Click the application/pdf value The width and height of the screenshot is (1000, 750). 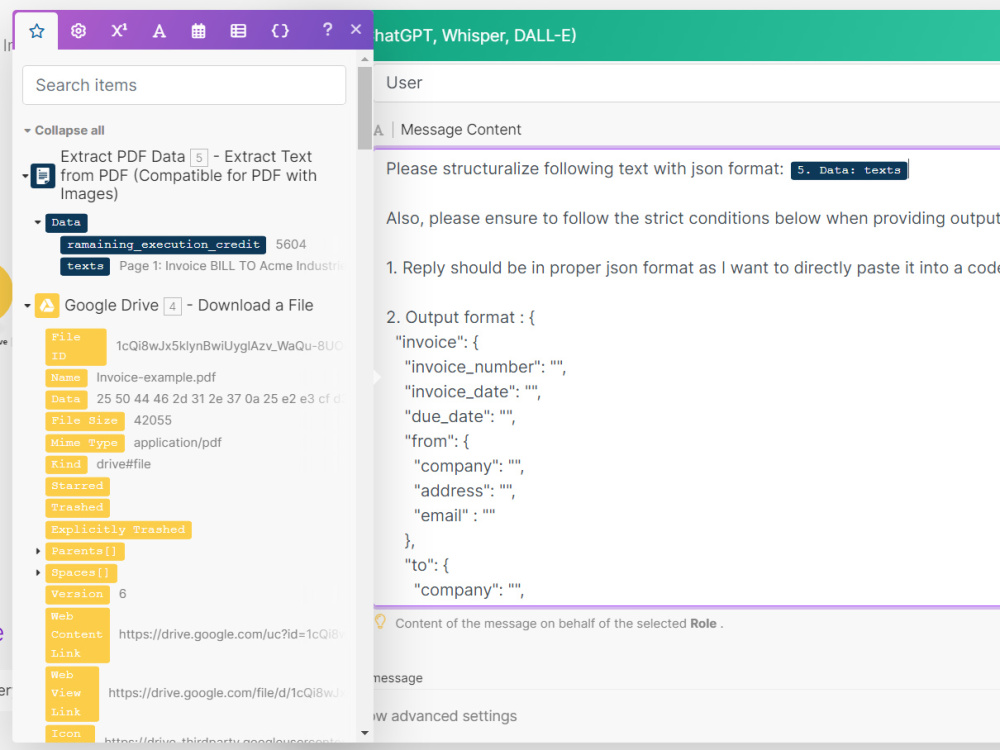(177, 443)
